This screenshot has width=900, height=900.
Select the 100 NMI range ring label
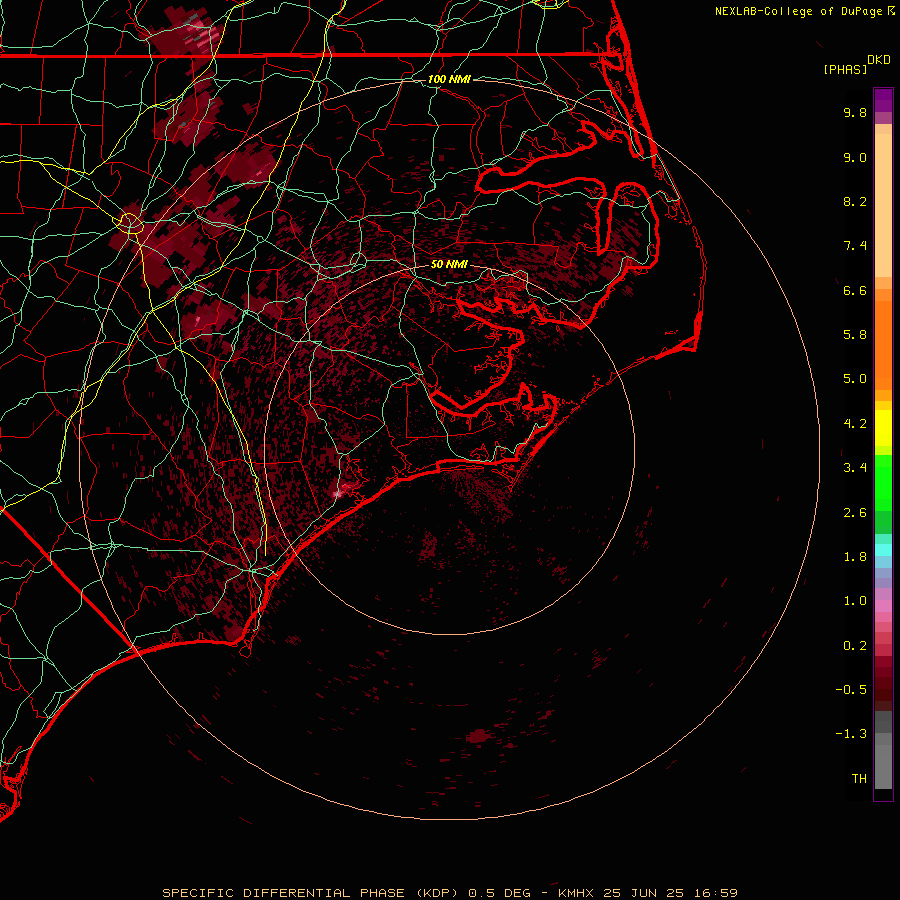(x=449, y=79)
